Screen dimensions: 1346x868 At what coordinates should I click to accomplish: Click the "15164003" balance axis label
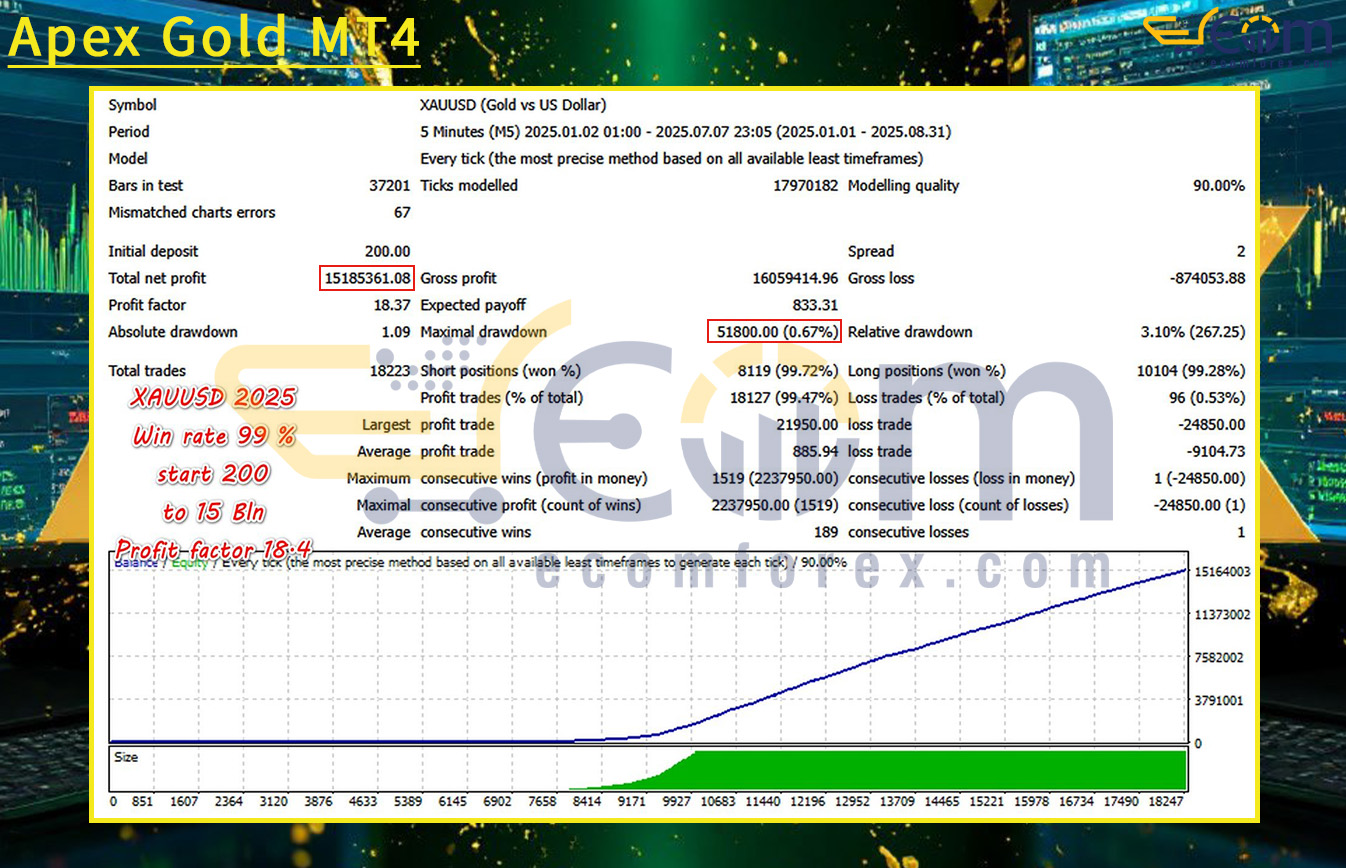tap(1222, 572)
